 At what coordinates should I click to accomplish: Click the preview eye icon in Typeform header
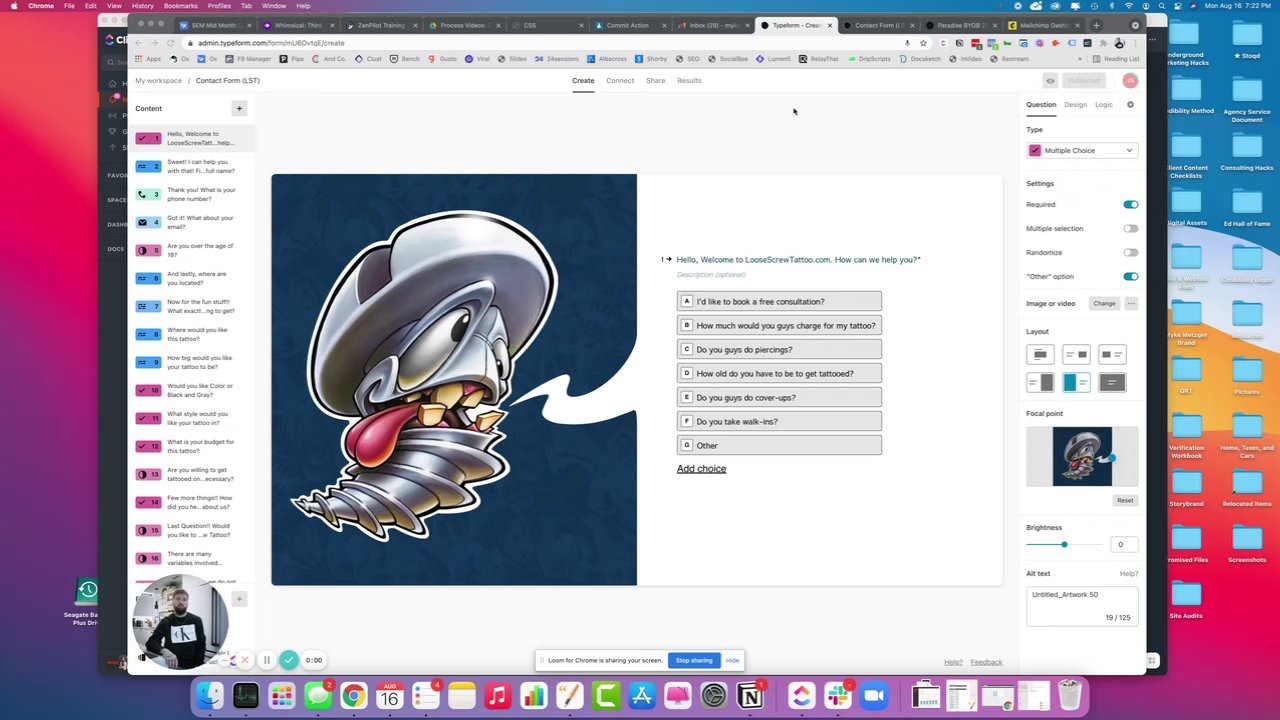(x=1050, y=81)
